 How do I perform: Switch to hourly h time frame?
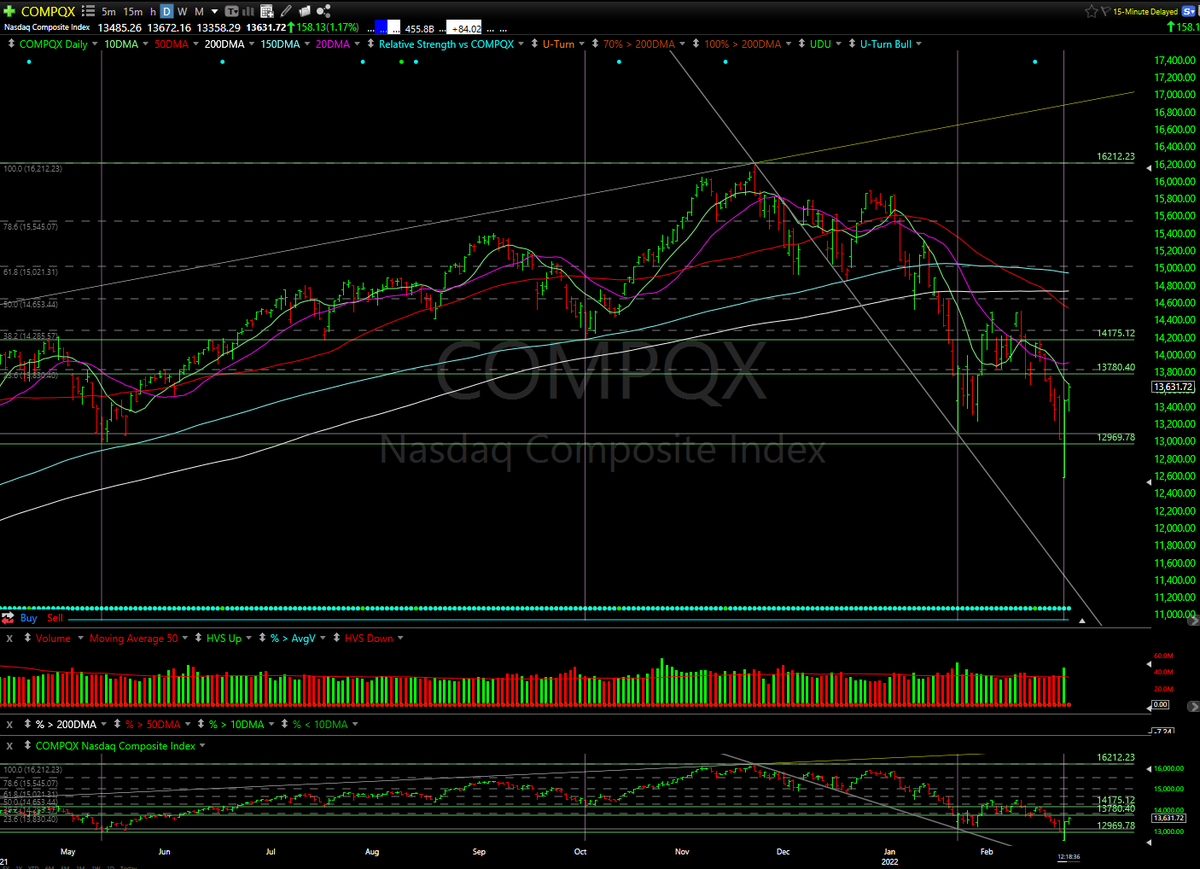[153, 11]
